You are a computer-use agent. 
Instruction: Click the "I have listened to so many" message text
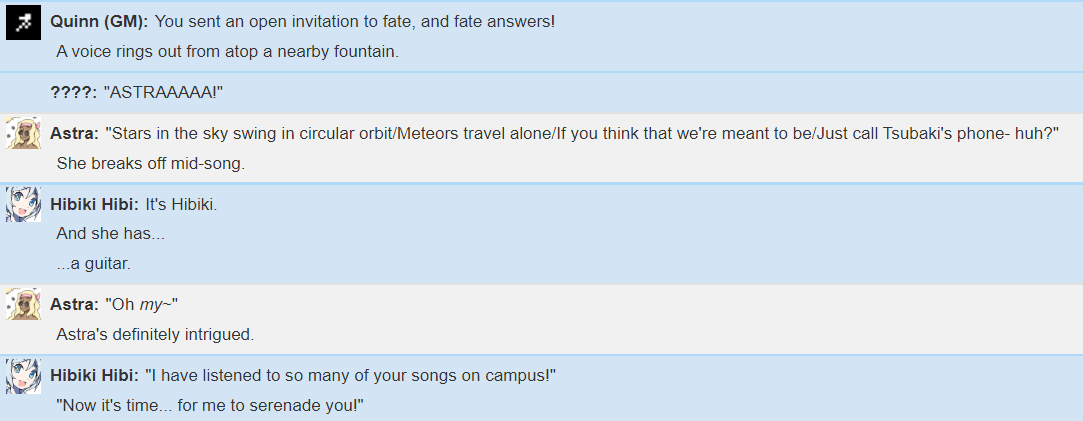pyautogui.click(x=351, y=375)
